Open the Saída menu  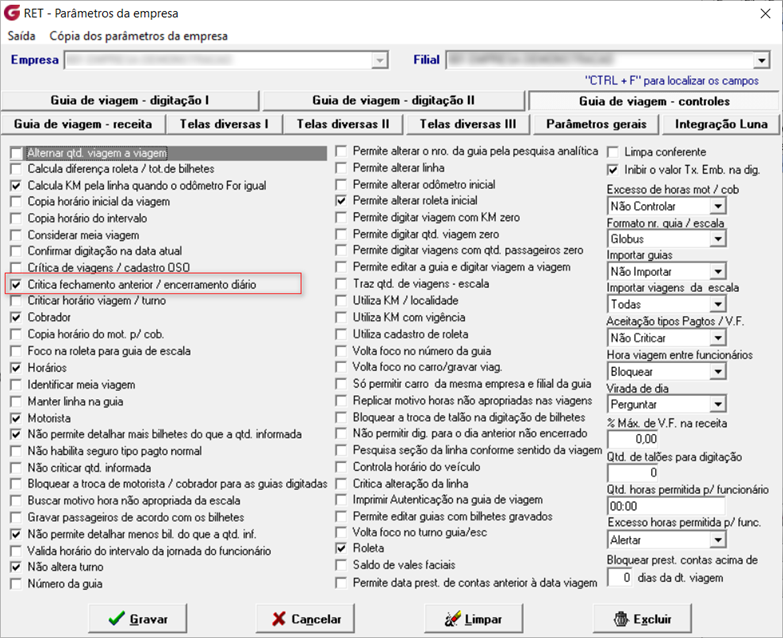(21, 36)
